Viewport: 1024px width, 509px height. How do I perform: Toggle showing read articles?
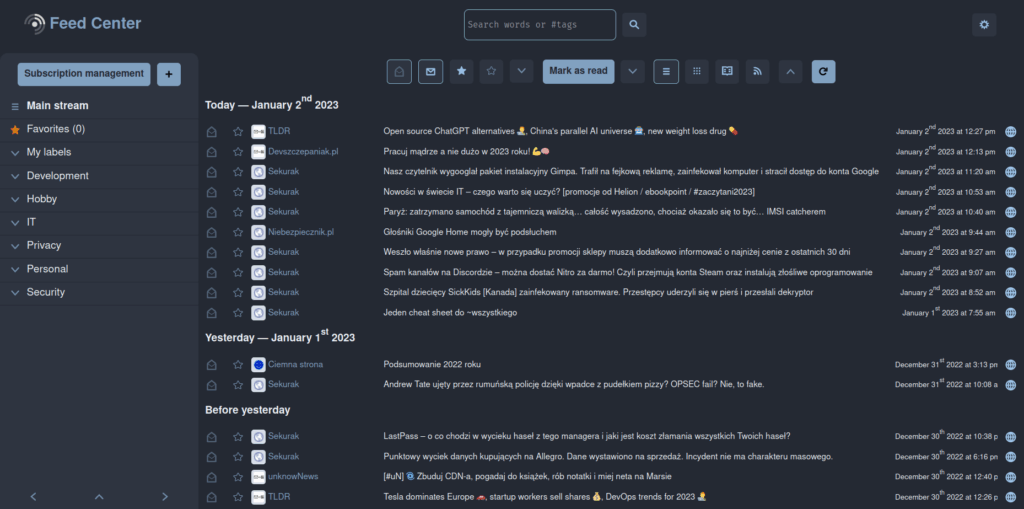click(399, 71)
